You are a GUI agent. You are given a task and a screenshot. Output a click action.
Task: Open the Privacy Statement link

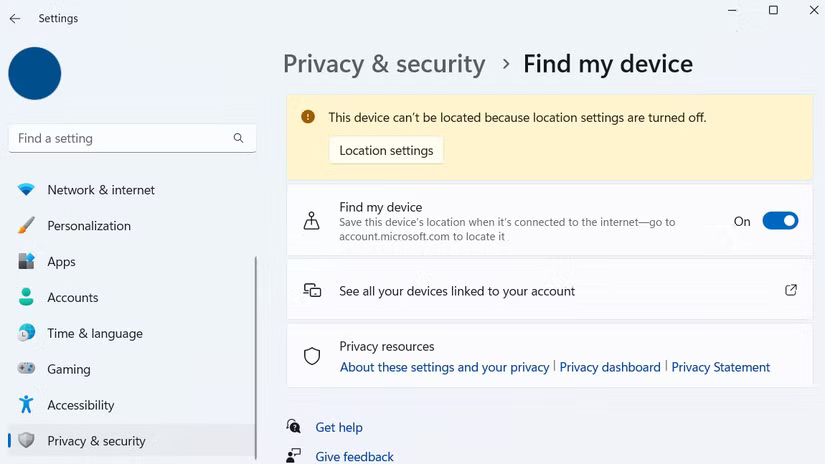pos(720,367)
